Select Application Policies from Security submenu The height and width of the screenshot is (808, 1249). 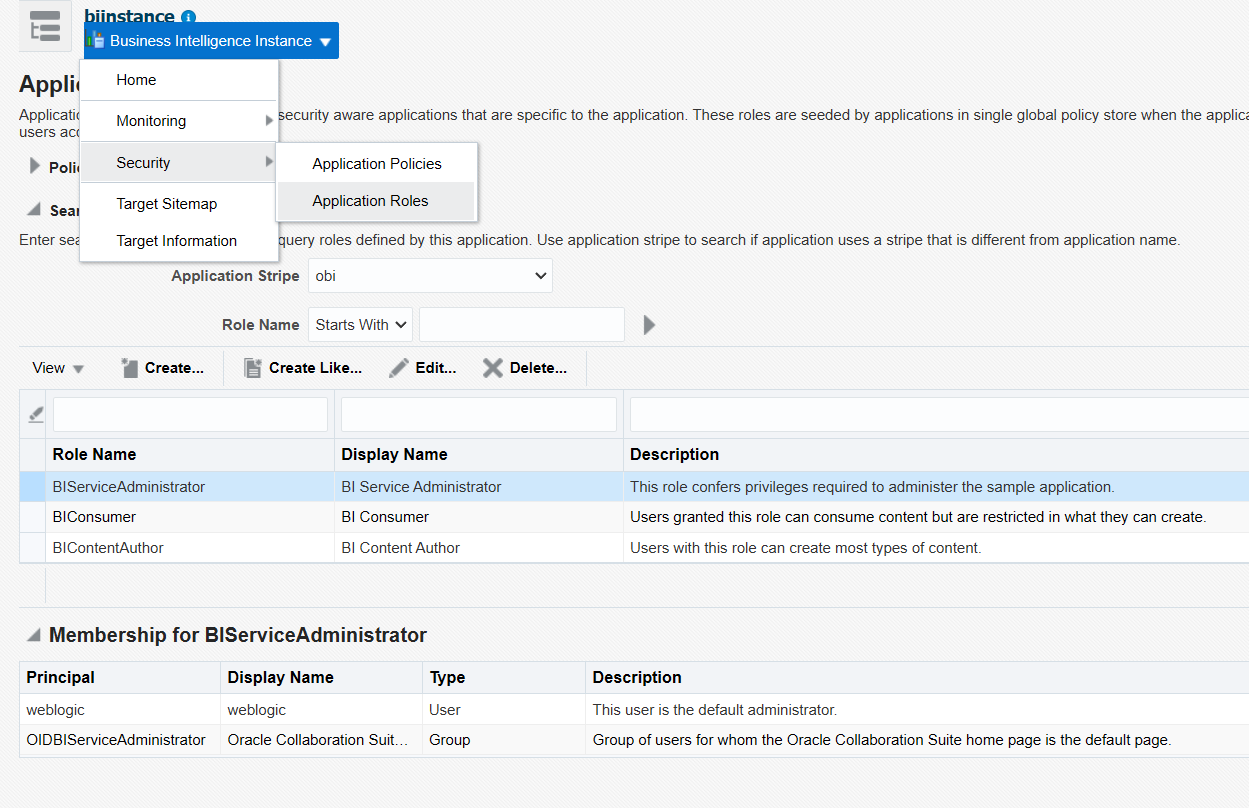[x=376, y=164]
